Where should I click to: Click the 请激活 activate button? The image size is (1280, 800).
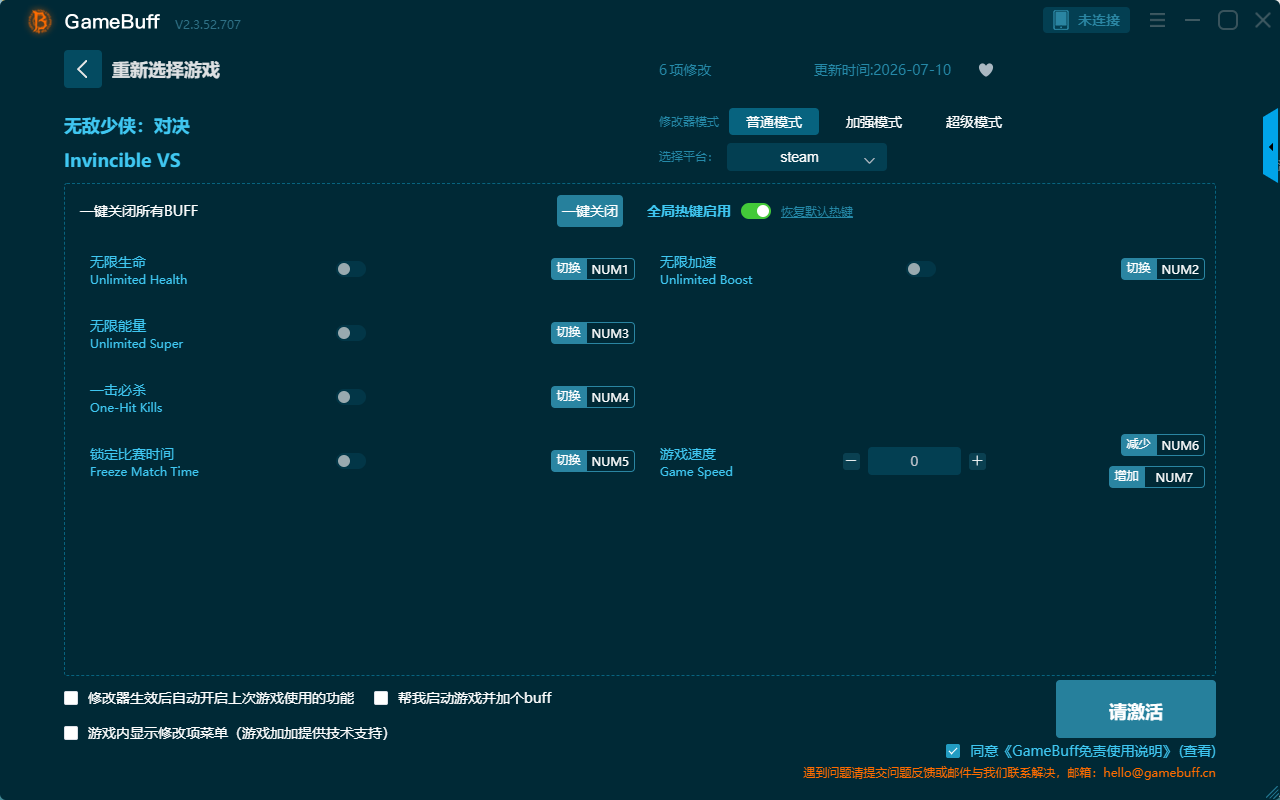[1136, 709]
